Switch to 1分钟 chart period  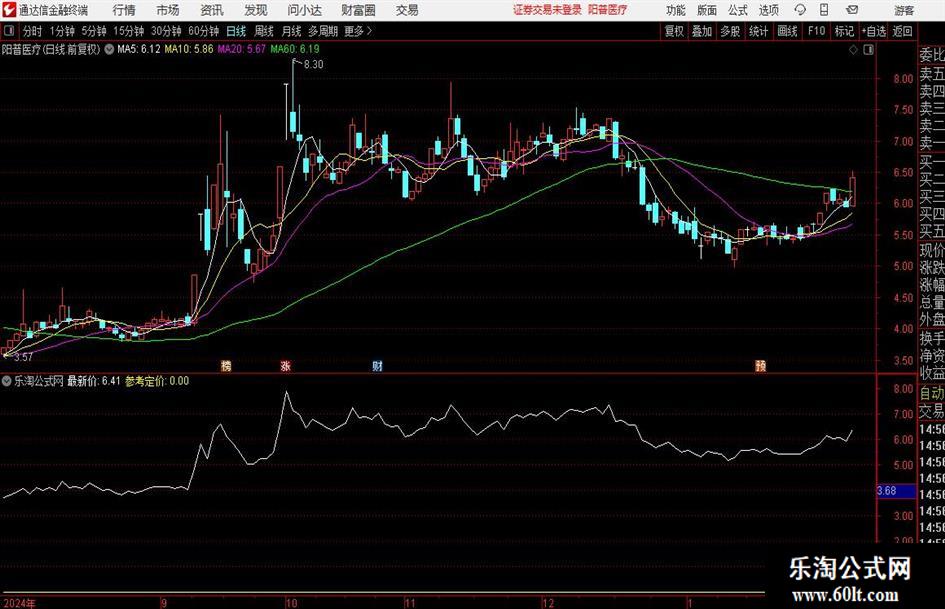tap(62, 31)
